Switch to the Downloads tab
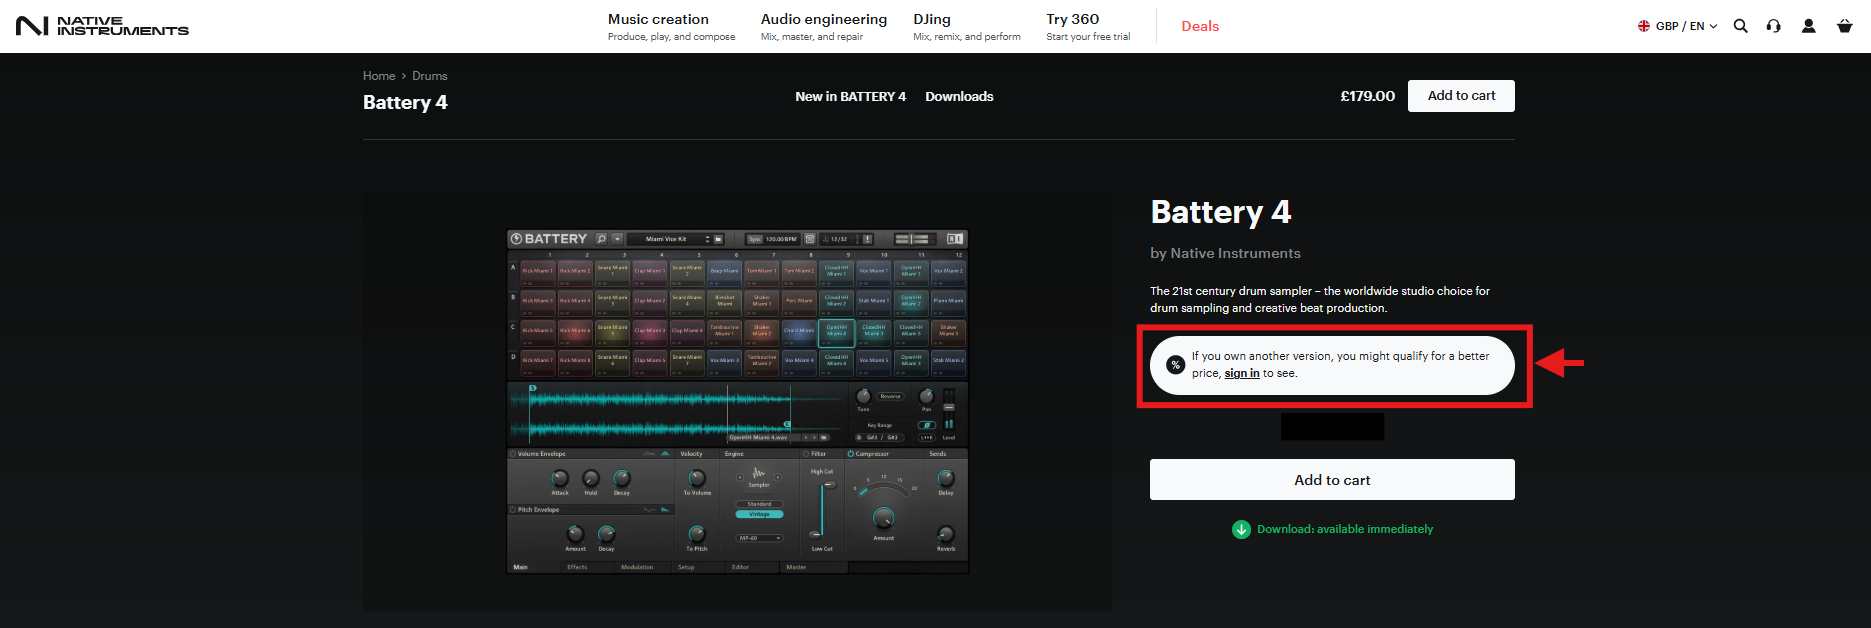Viewport: 1871px width, 628px height. [959, 96]
